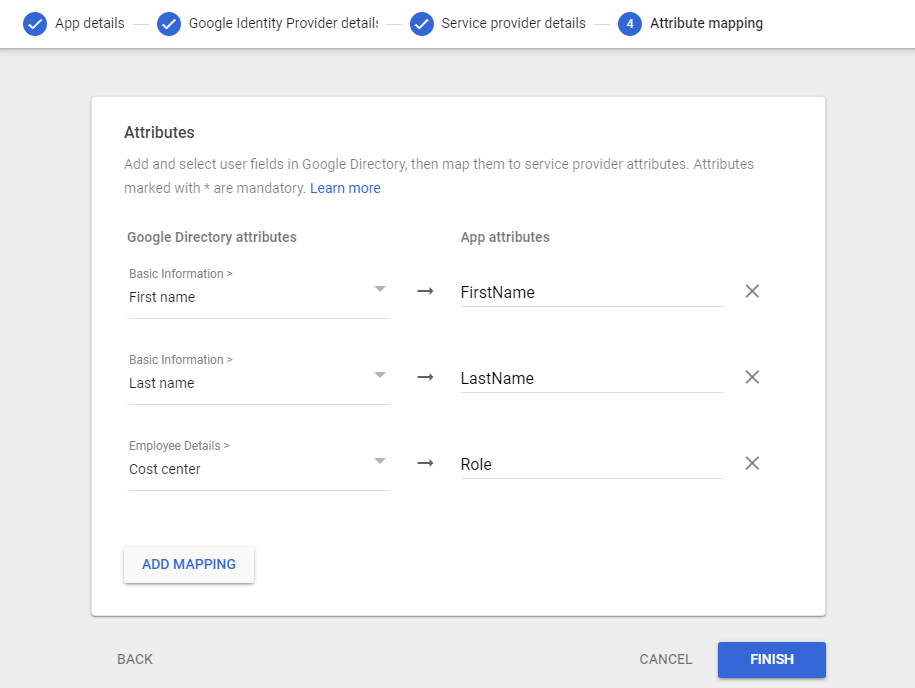This screenshot has width=915, height=688.
Task: Click Service provider details checkmark icon
Action: click(422, 23)
